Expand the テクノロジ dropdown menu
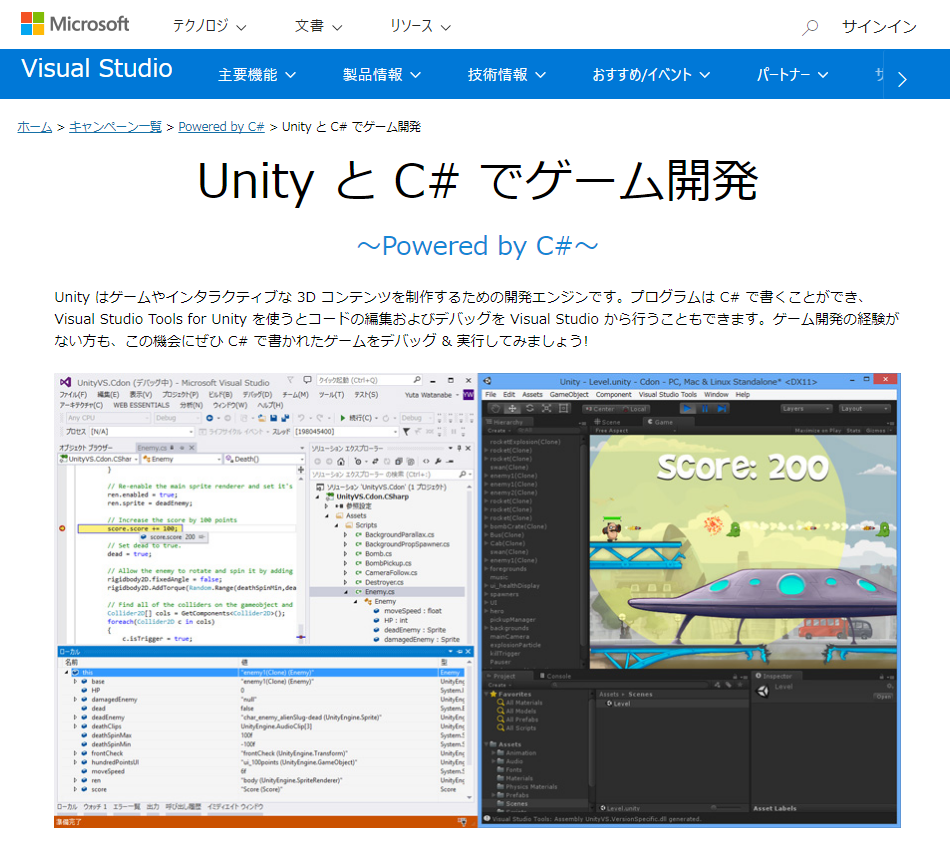 point(209,27)
